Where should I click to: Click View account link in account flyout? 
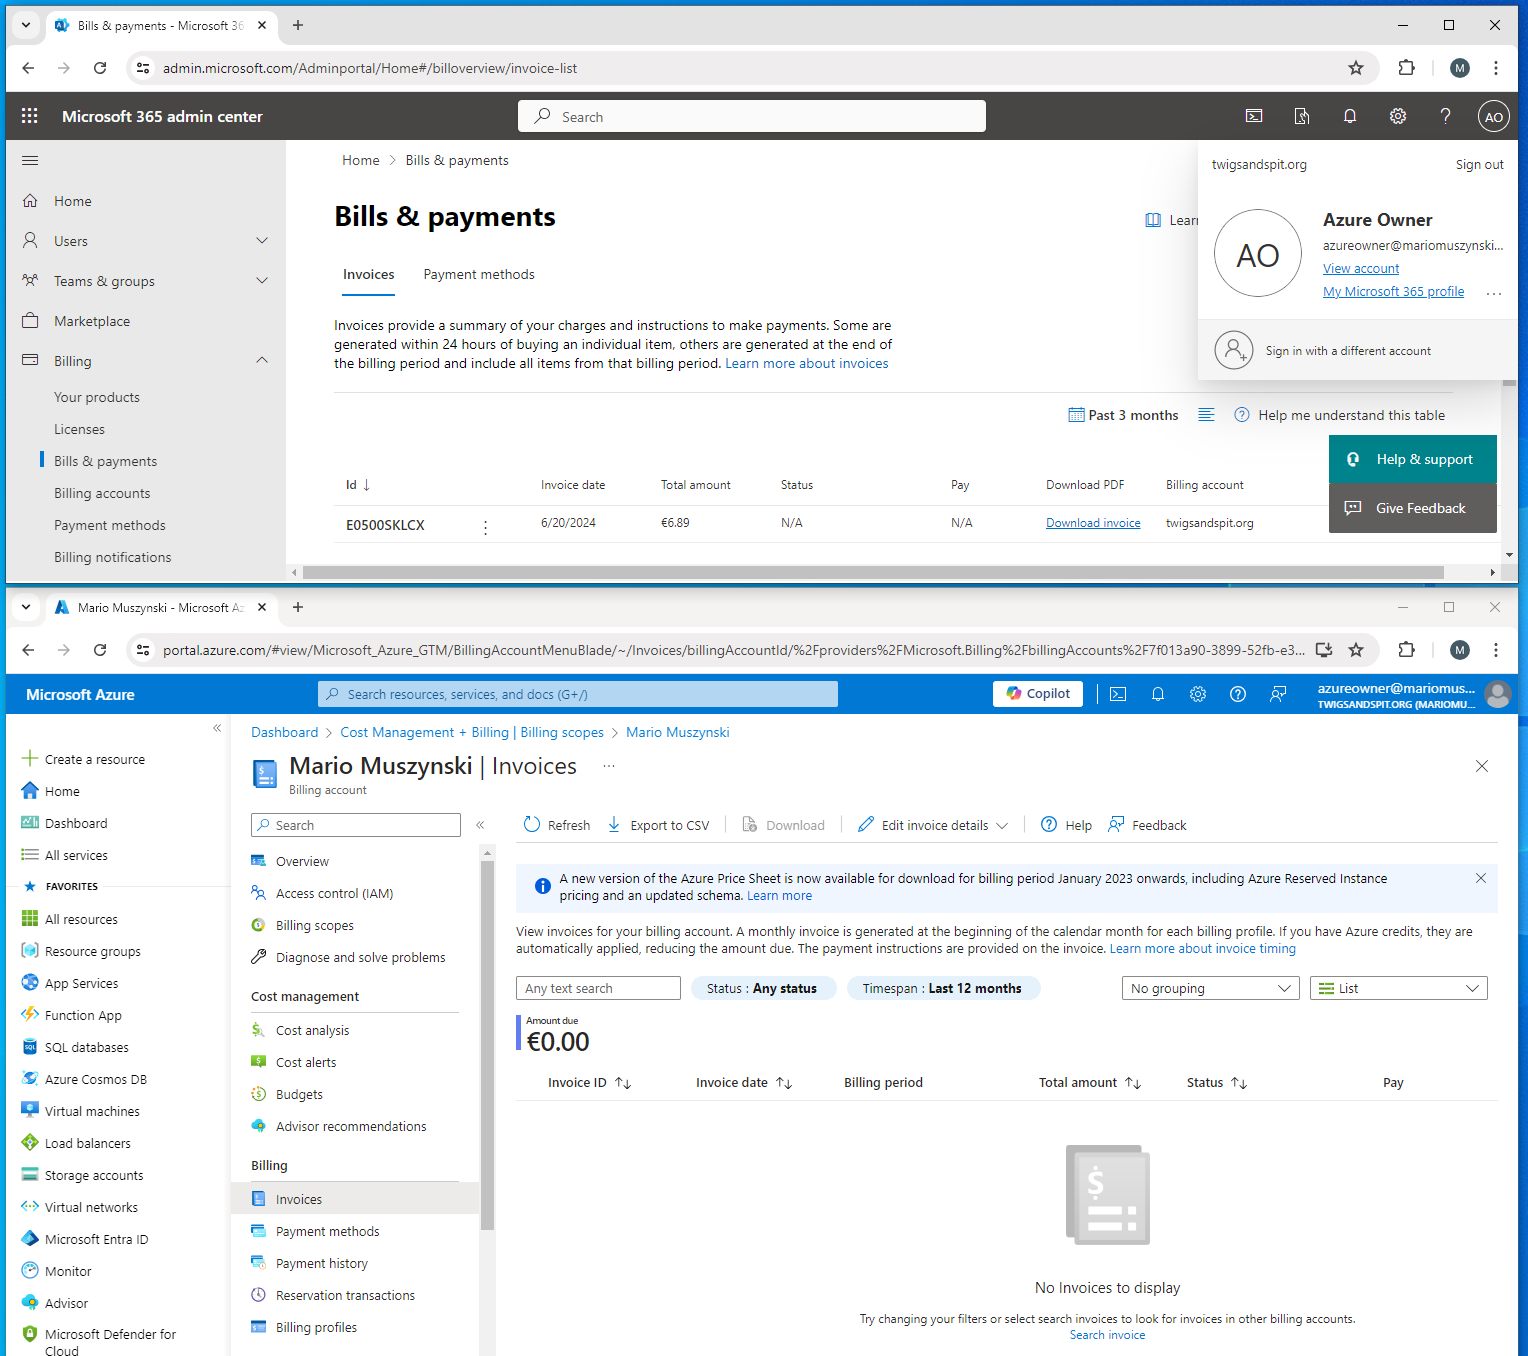coord(1361,268)
